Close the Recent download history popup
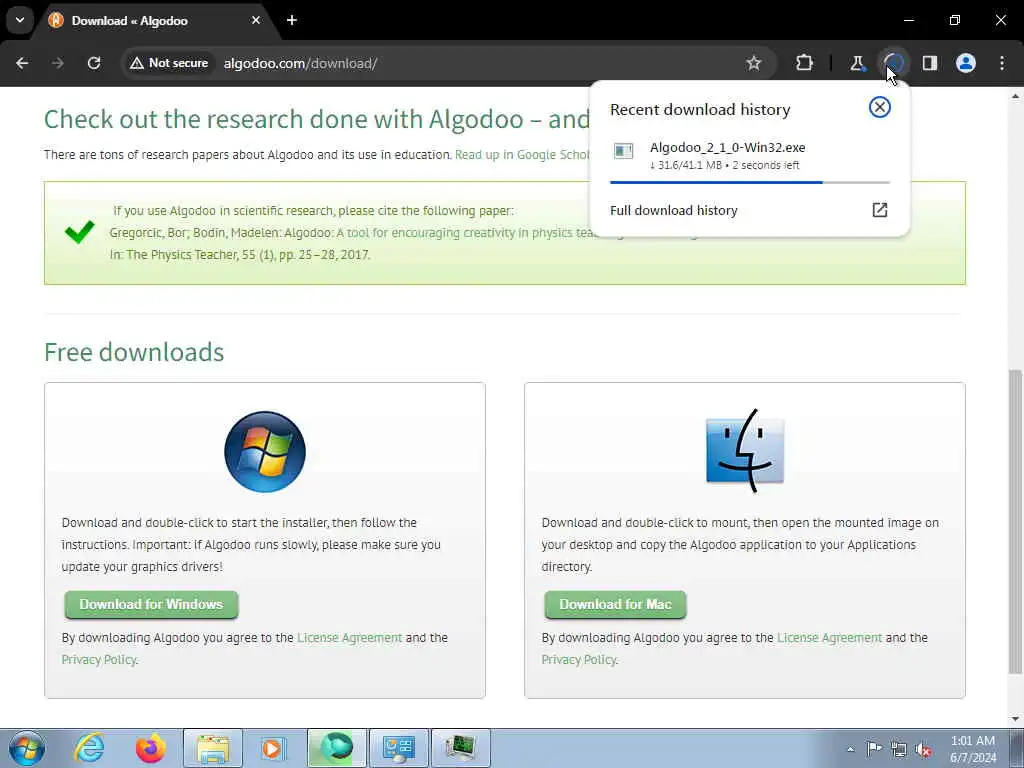The image size is (1024, 768). coord(880,107)
